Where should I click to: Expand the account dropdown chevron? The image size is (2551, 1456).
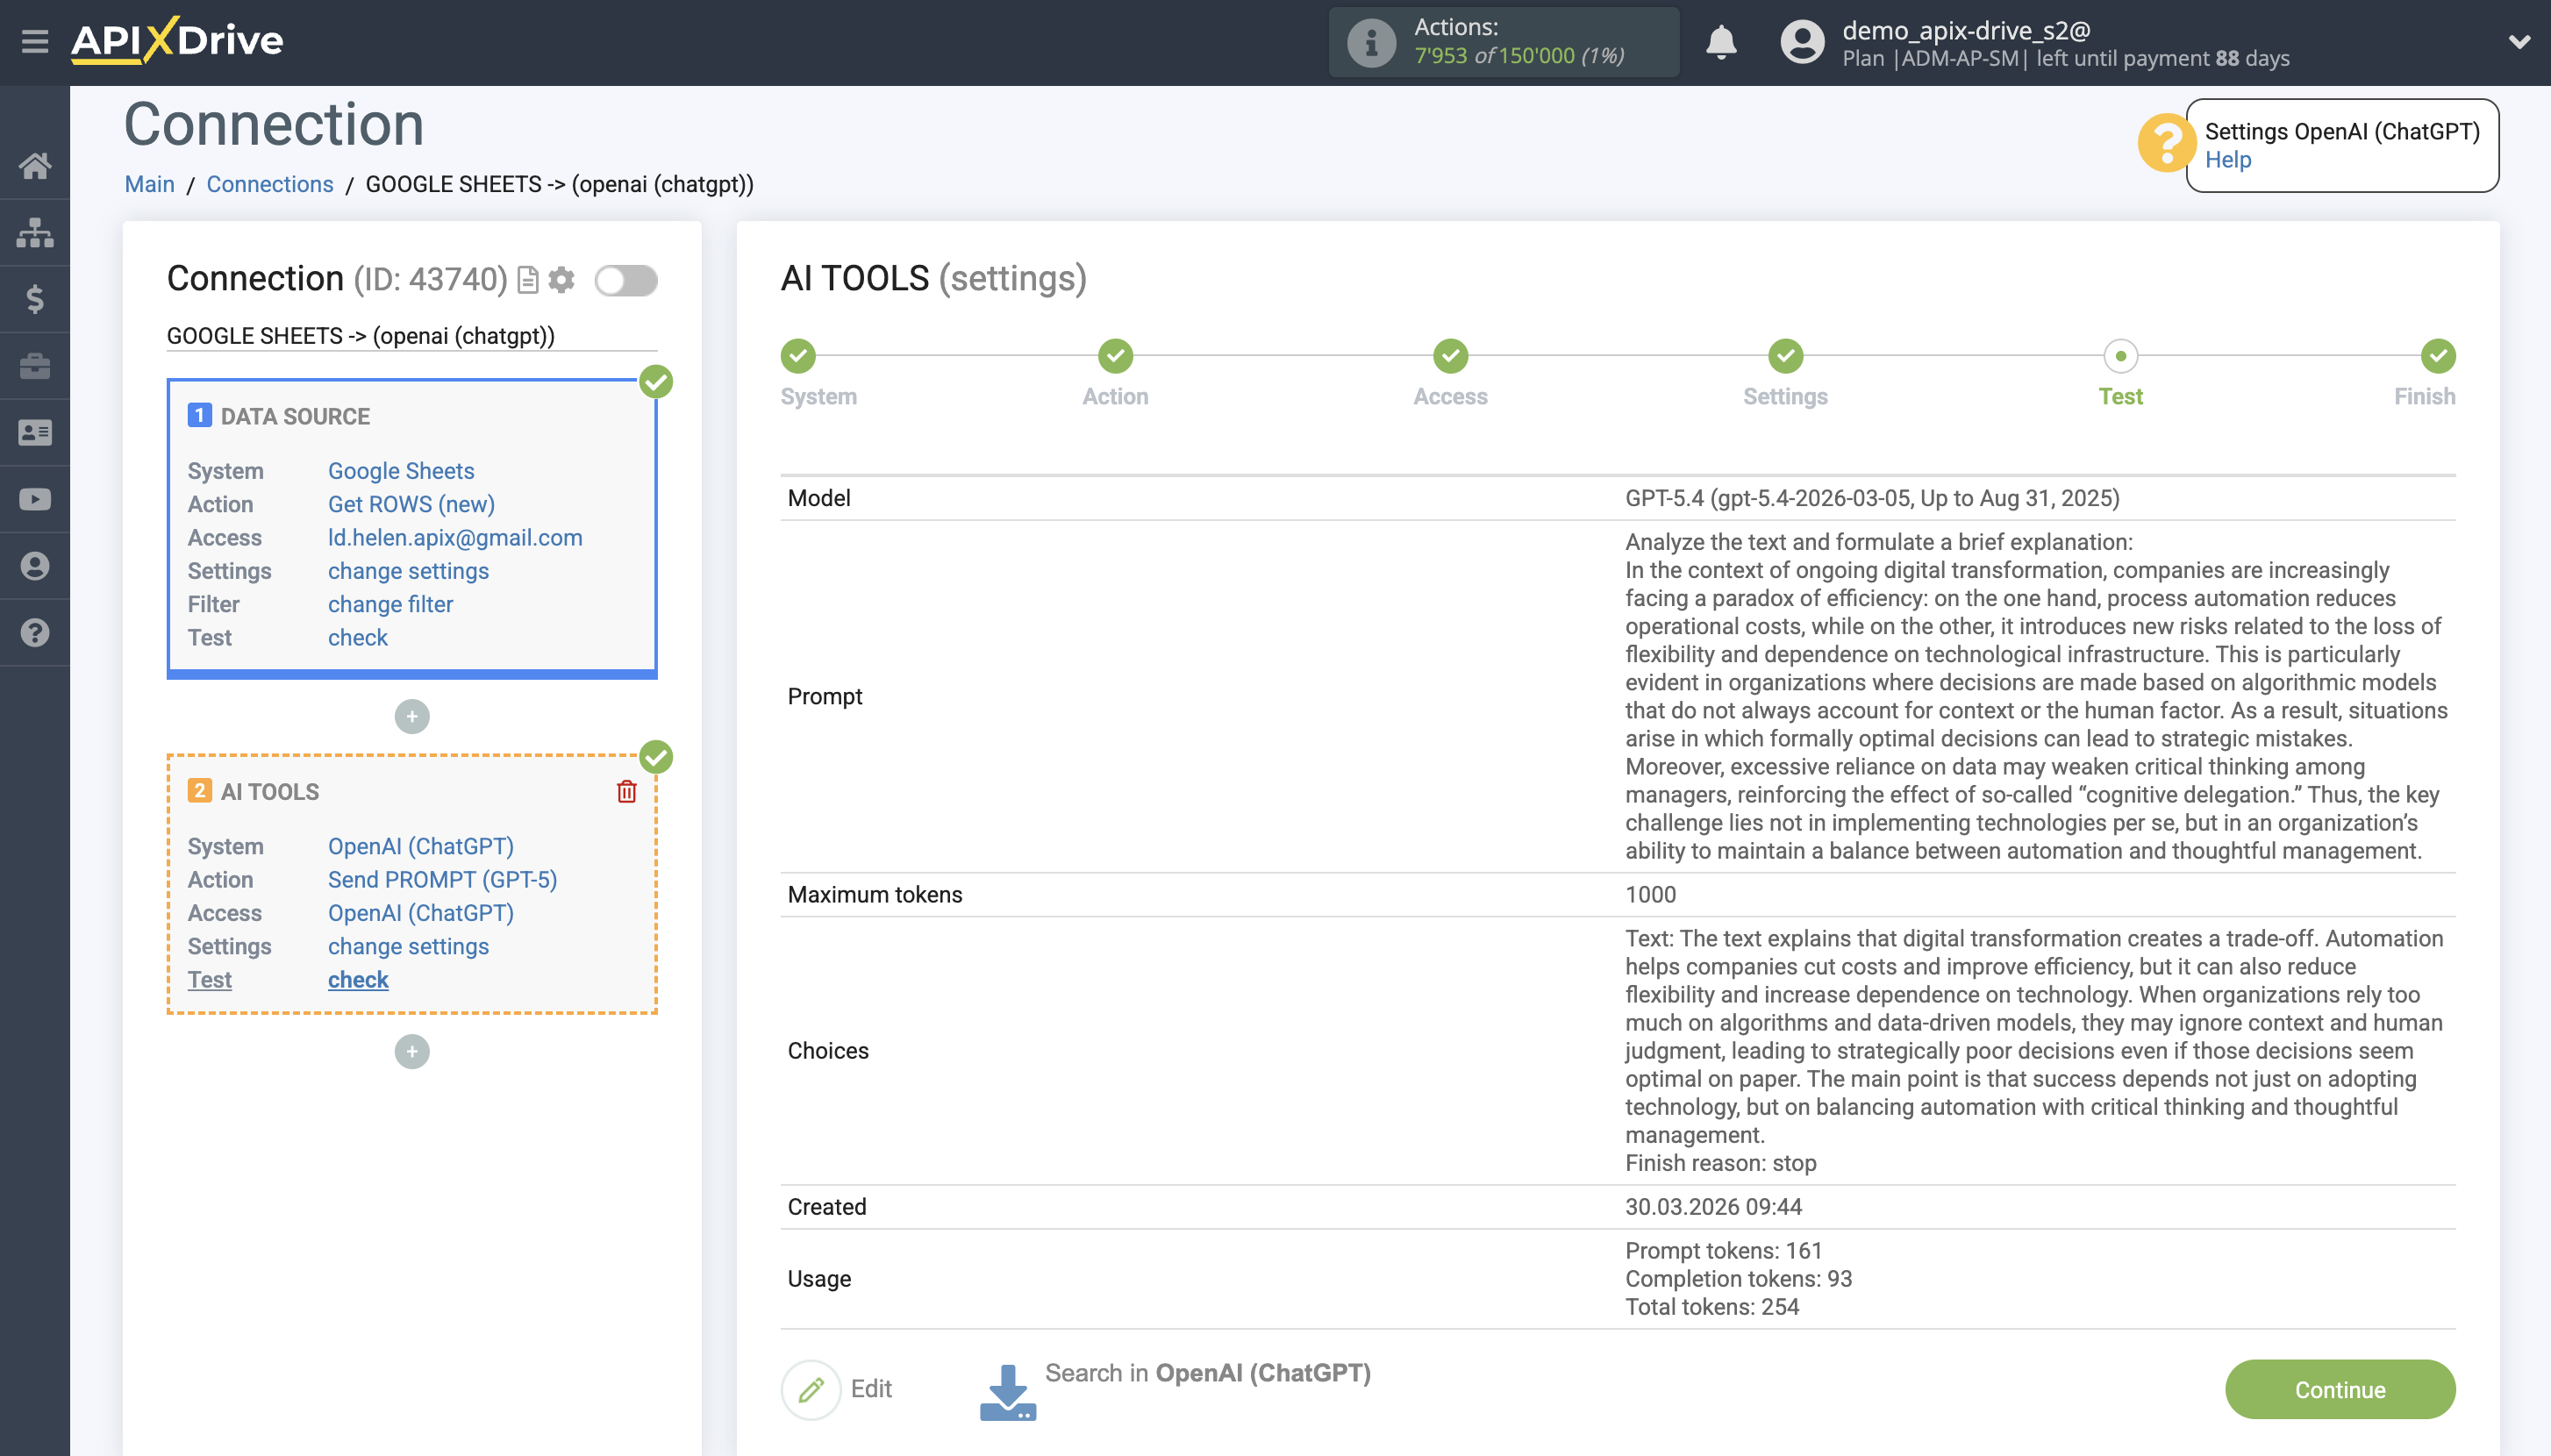pyautogui.click(x=2519, y=42)
